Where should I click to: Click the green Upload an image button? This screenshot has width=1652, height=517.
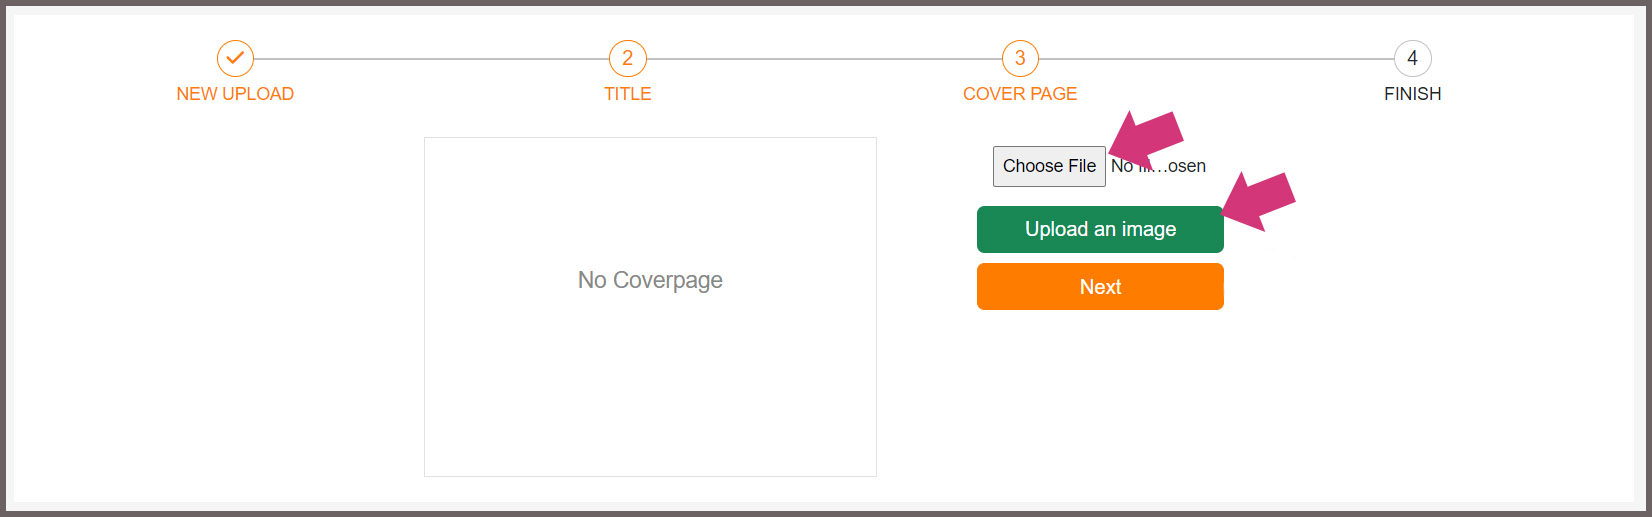point(1100,229)
